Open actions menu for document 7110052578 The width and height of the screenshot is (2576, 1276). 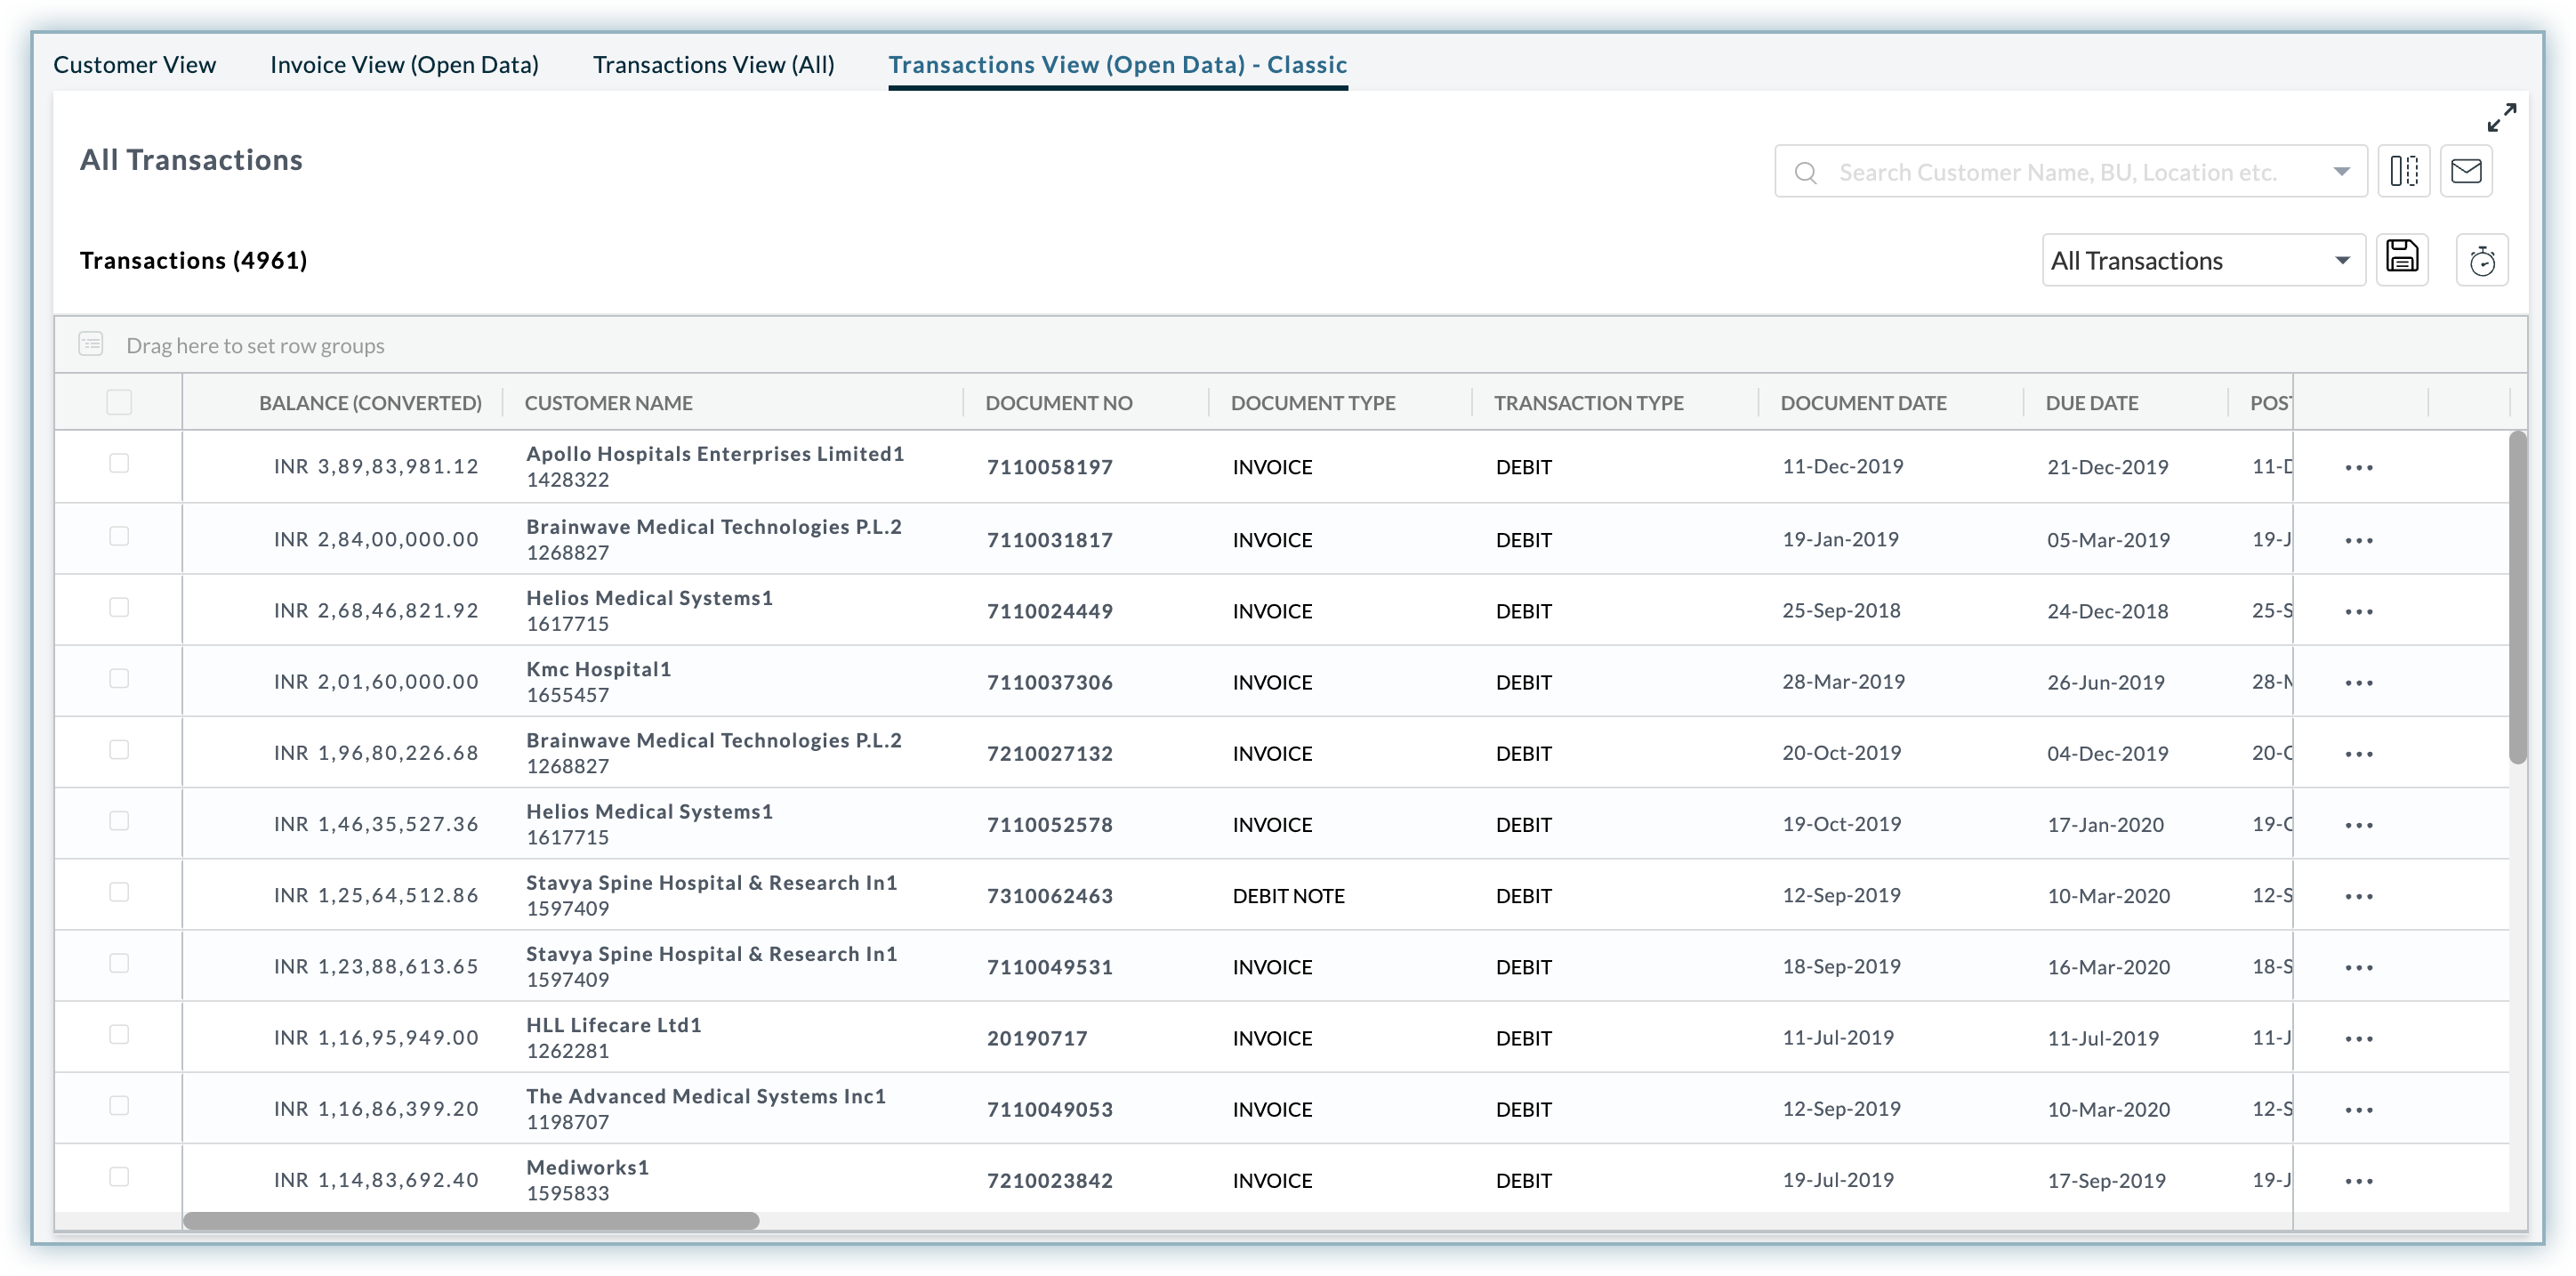click(x=2359, y=825)
